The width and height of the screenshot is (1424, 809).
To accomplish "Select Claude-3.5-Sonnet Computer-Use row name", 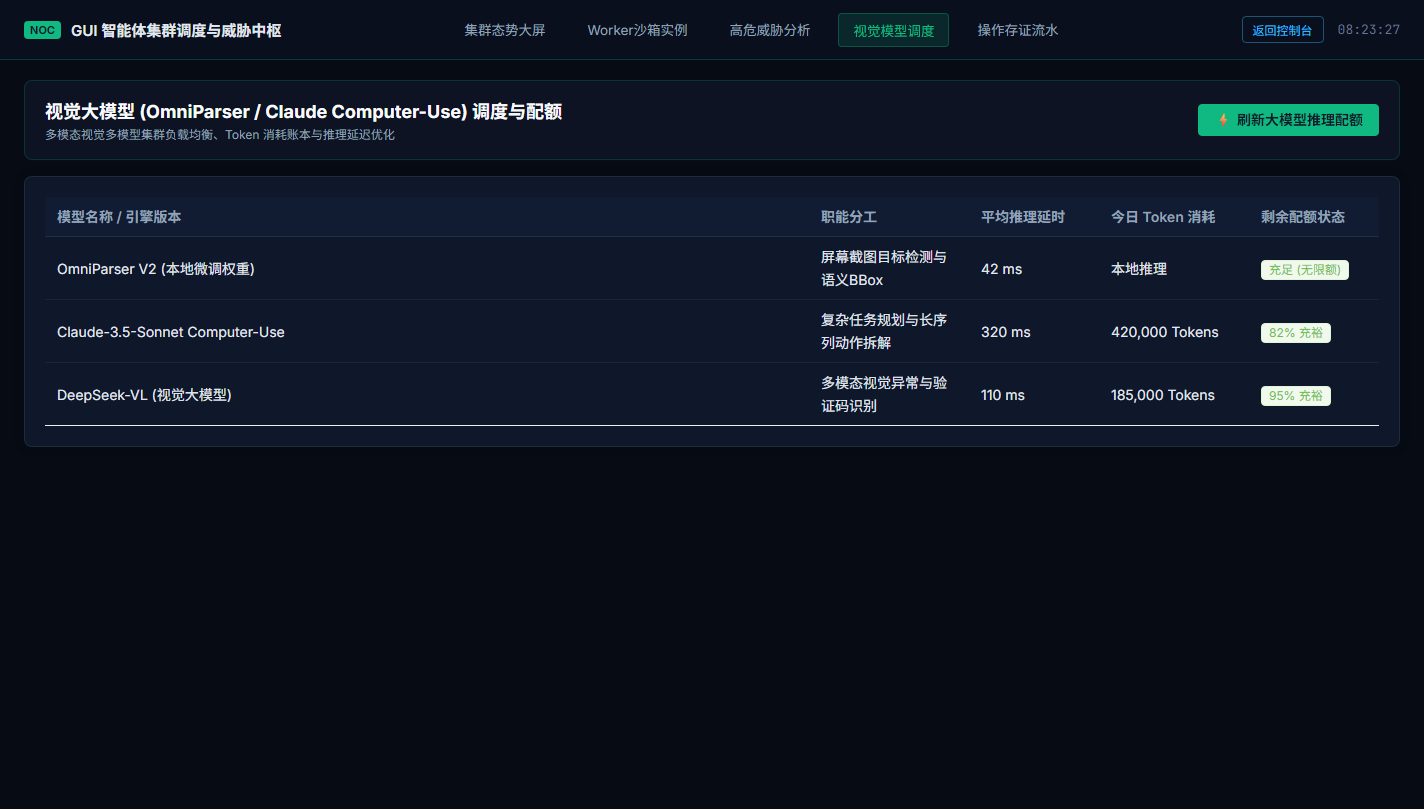I will click(171, 332).
